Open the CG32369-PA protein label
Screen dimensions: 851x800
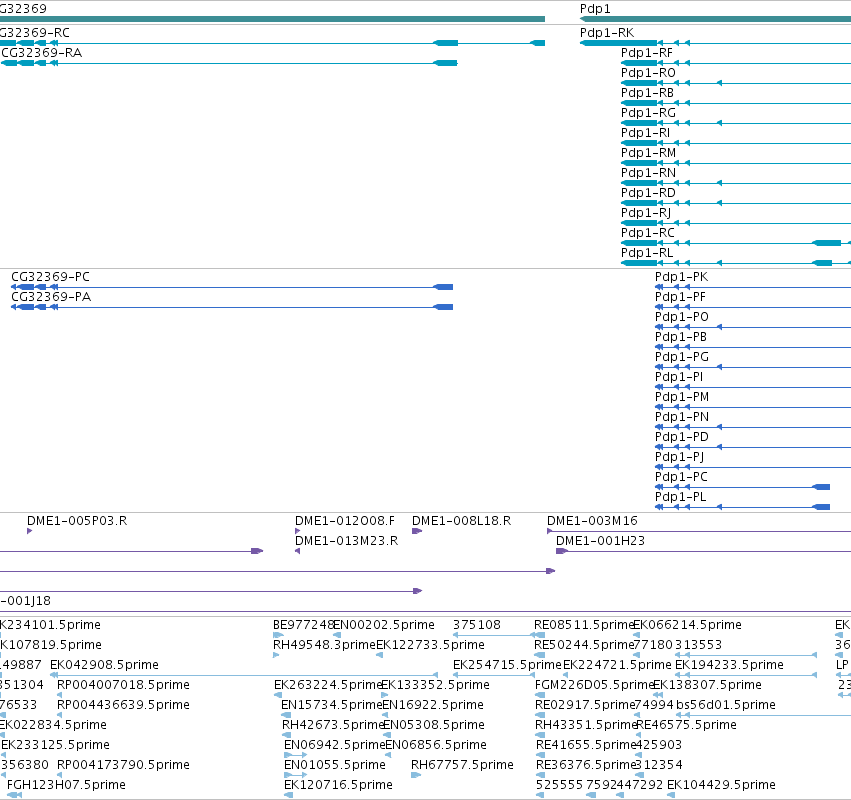point(51,297)
